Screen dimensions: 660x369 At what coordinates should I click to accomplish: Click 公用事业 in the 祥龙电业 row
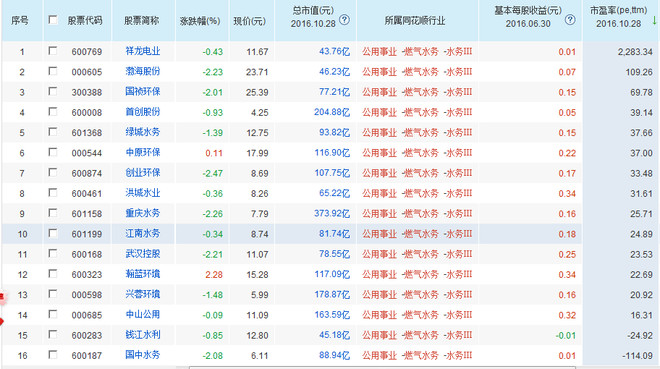click(379, 52)
